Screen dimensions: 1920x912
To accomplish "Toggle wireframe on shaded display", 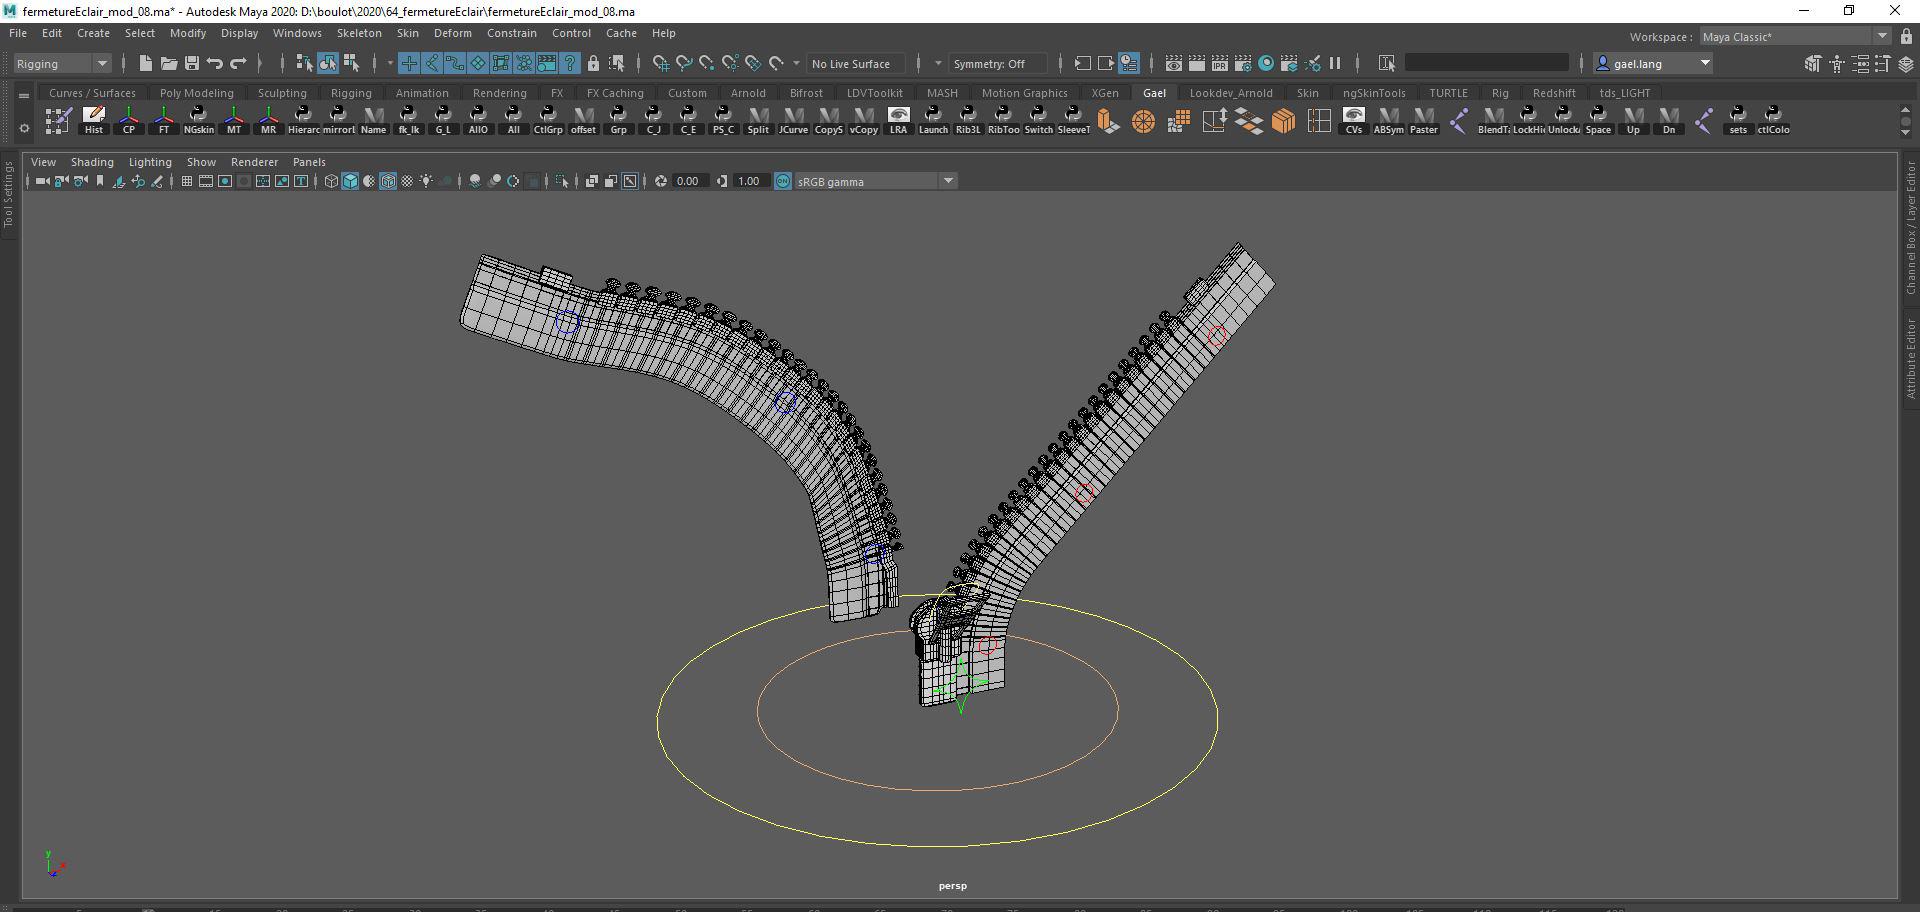I will point(388,181).
